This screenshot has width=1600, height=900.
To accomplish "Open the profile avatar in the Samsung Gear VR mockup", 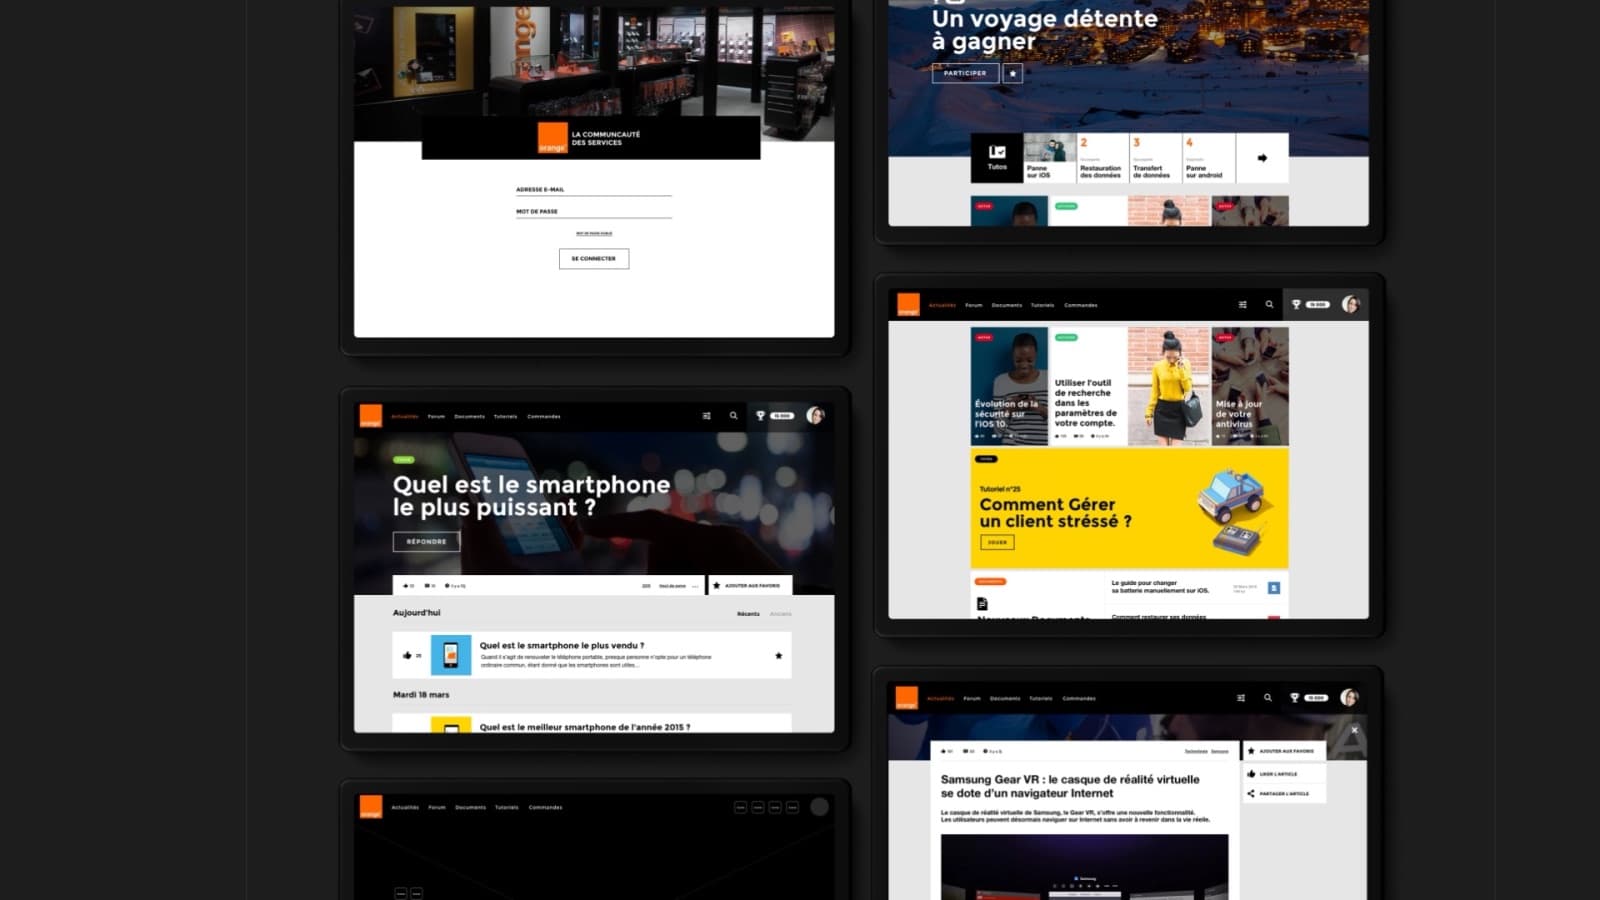I will pos(1349,697).
